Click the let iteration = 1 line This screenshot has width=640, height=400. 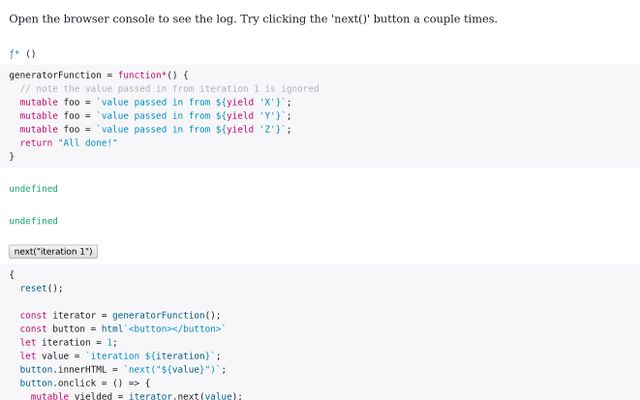(x=69, y=342)
